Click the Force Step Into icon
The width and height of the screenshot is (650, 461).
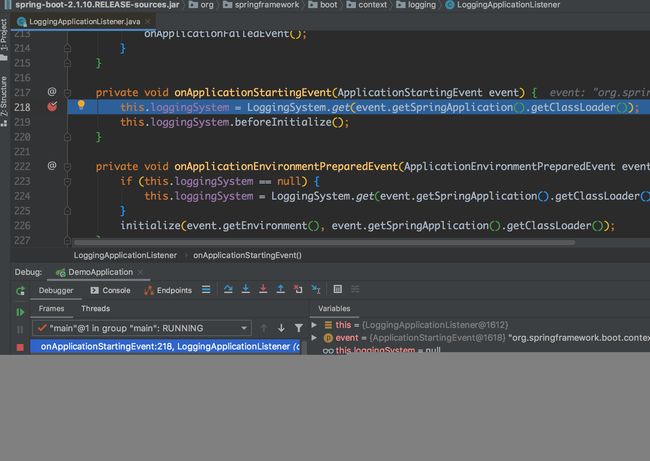(263, 289)
